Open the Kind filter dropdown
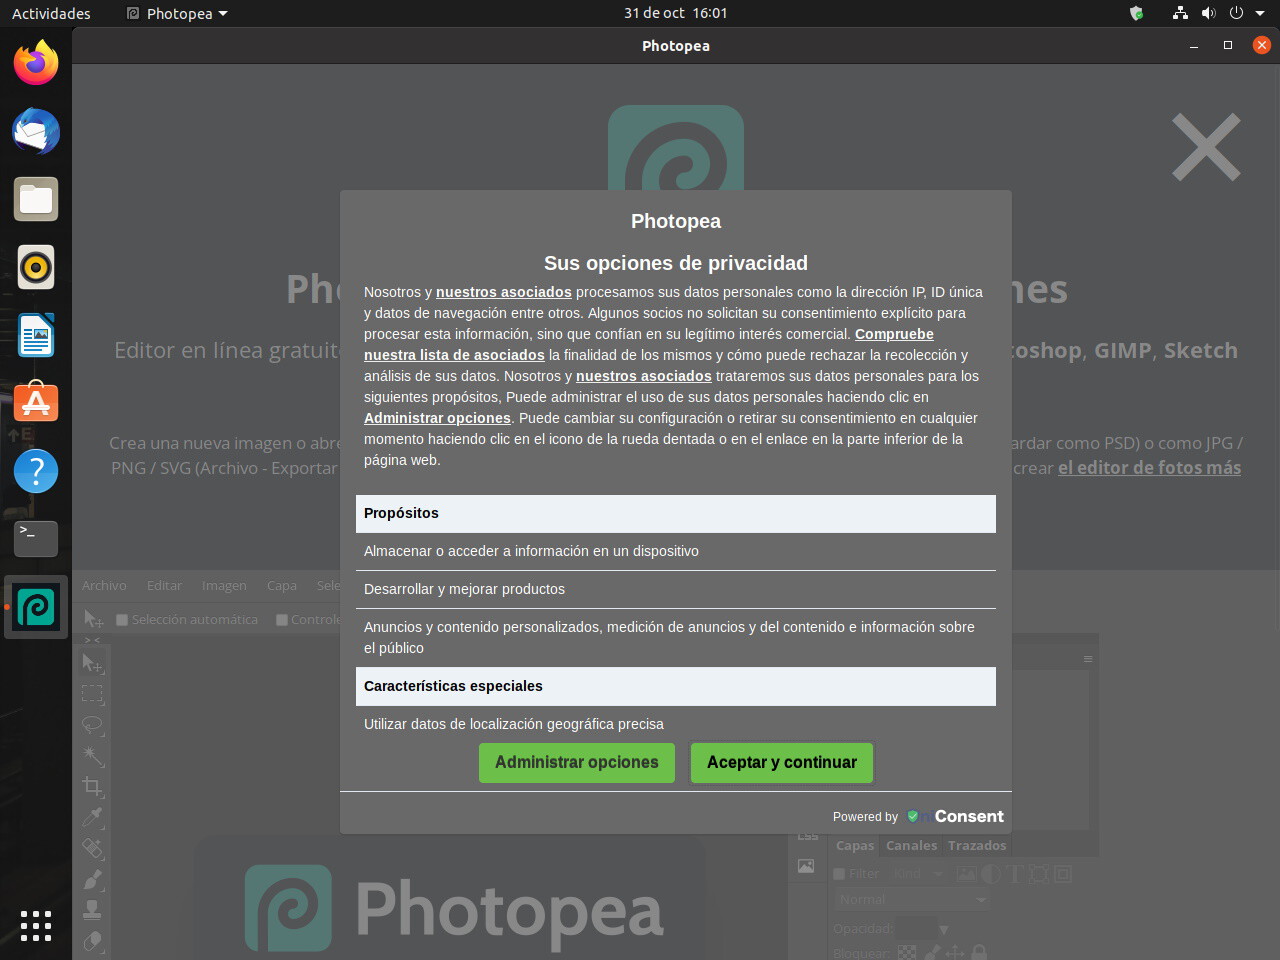 point(918,873)
